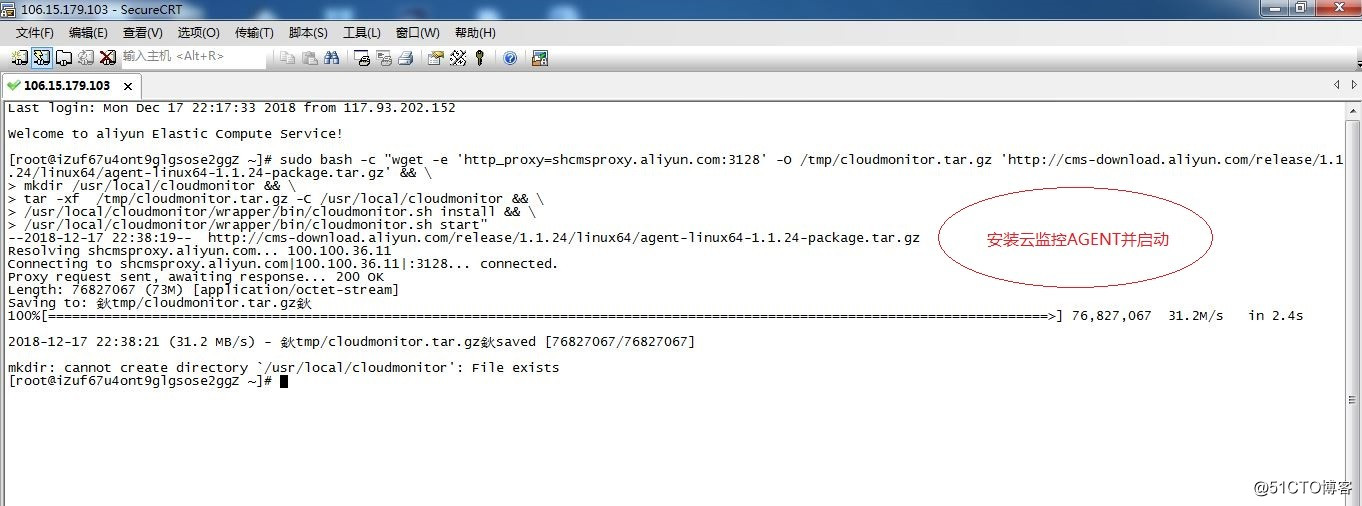
Task: Click the 'Connecting to shcmsproxy.aliyun.com' line
Action: [282, 264]
